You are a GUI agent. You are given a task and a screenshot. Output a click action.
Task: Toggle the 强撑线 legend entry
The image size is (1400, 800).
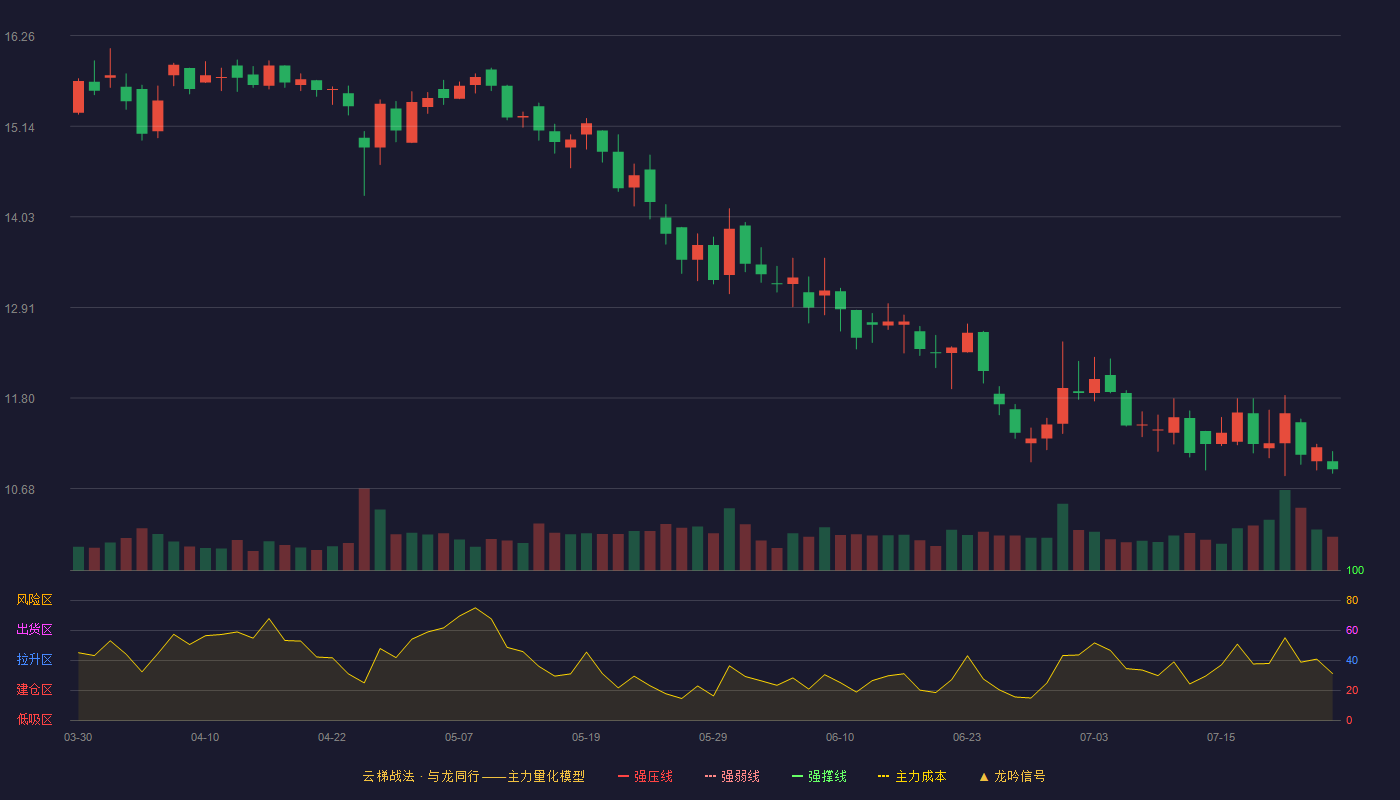pyautogui.click(x=819, y=776)
